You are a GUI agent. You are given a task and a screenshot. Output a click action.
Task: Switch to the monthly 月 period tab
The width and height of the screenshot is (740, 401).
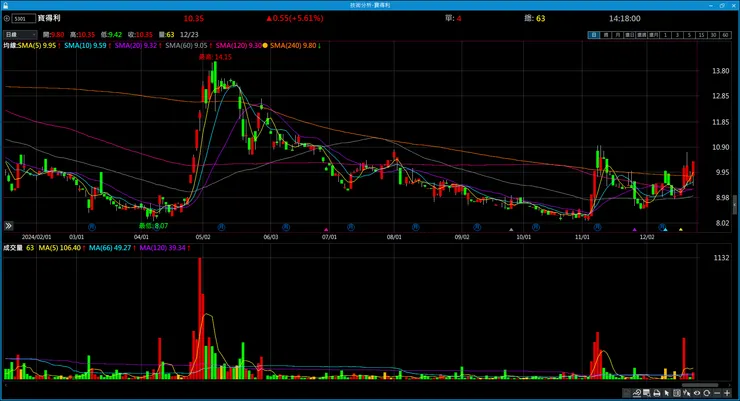coord(617,35)
